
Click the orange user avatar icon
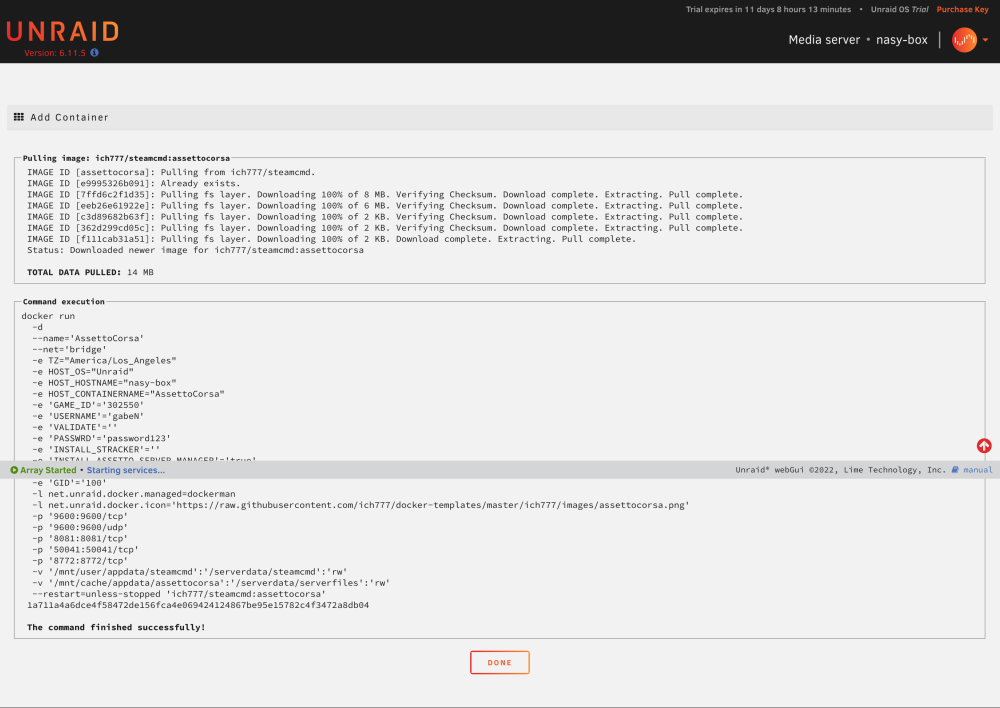964,40
